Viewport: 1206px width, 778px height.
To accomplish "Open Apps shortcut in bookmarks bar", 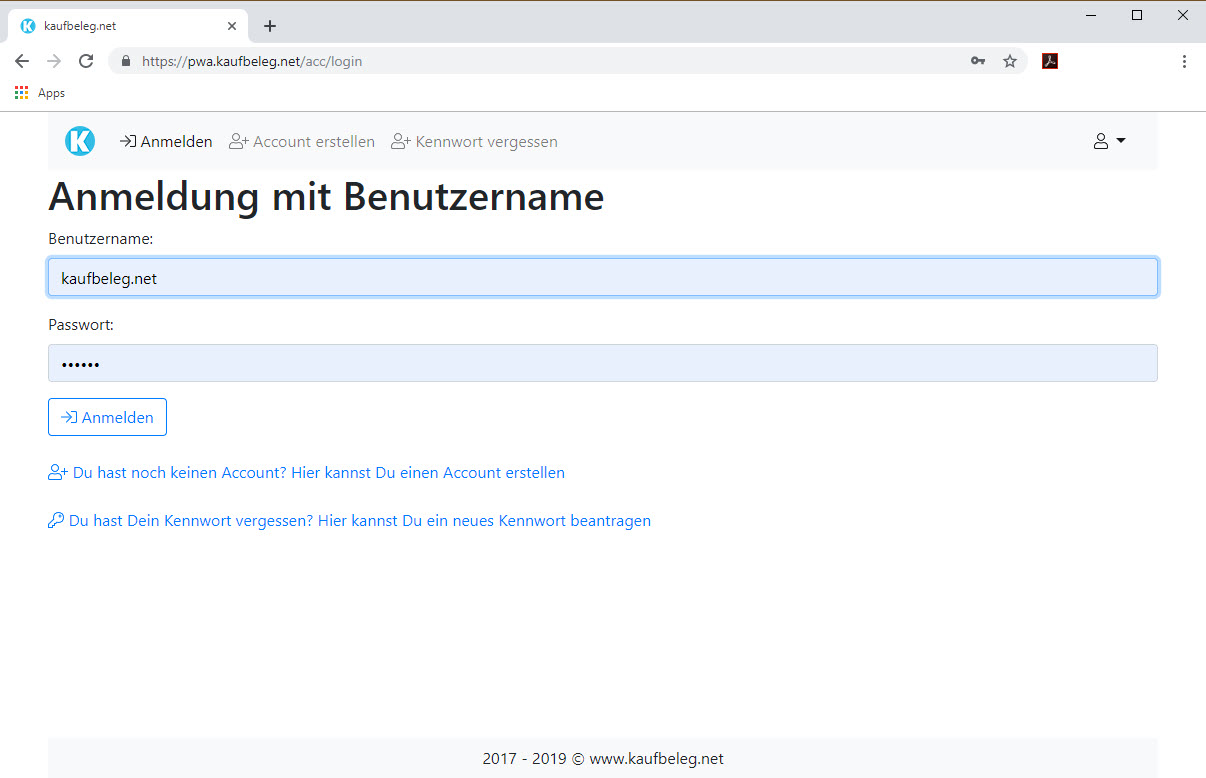I will (x=40, y=93).
